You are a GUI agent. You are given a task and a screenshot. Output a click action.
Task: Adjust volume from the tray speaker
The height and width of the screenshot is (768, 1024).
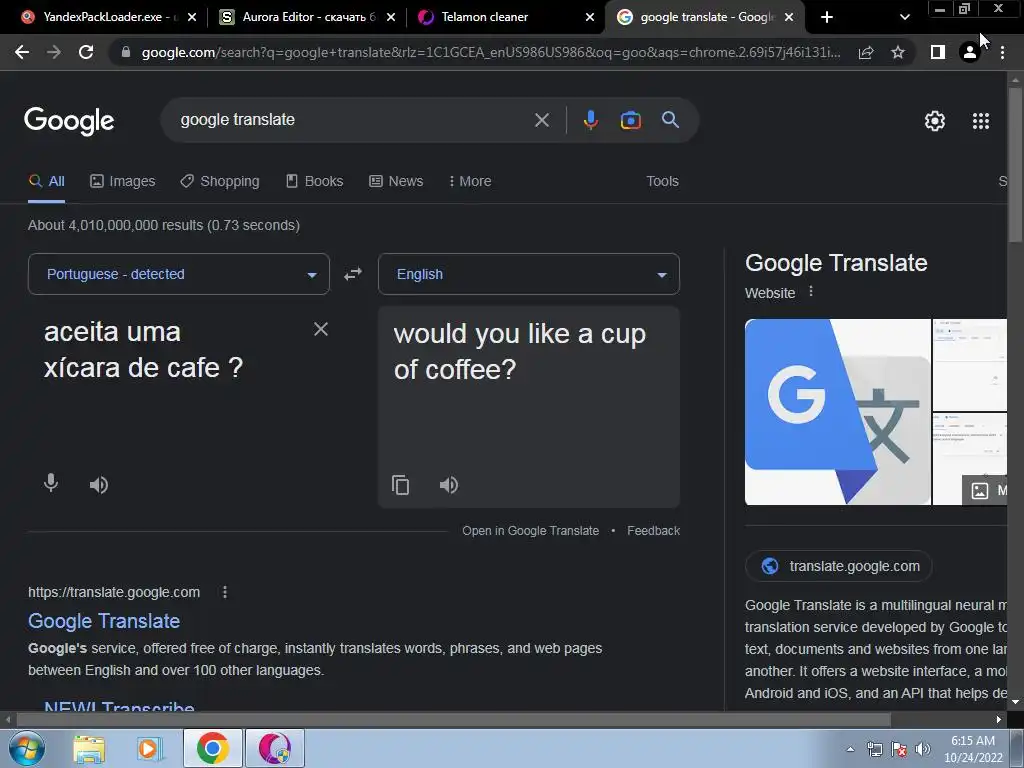coord(922,749)
